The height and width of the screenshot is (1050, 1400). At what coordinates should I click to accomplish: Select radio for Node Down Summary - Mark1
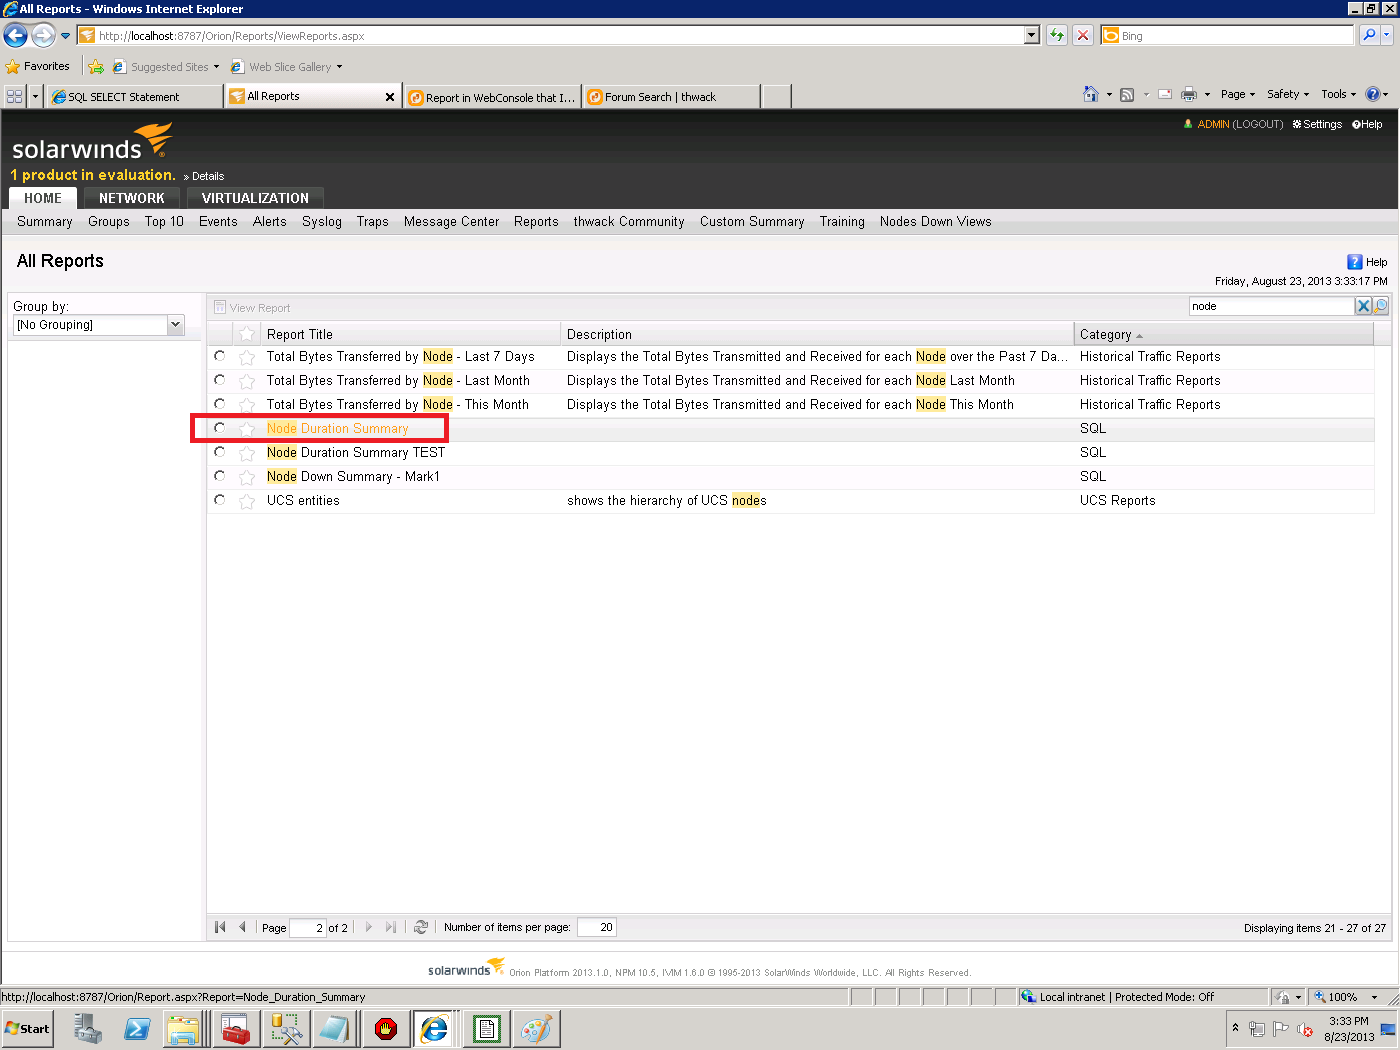pyautogui.click(x=220, y=476)
